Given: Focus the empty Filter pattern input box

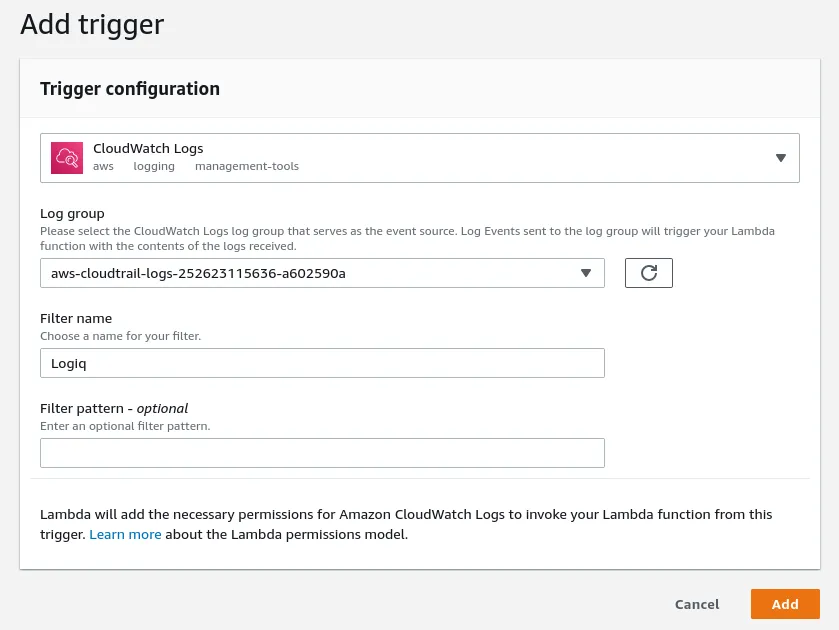Looking at the screenshot, I should tap(322, 453).
